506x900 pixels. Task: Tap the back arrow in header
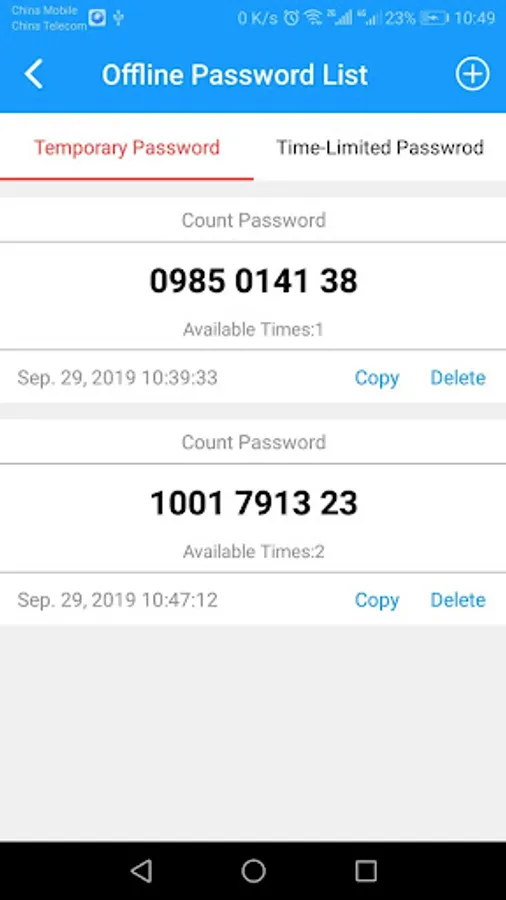pos(33,75)
